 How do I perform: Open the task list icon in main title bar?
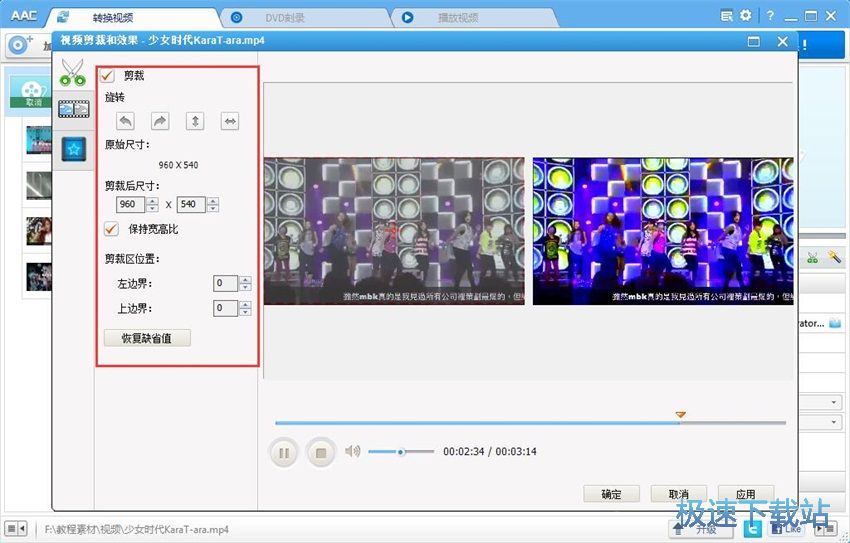[x=726, y=16]
